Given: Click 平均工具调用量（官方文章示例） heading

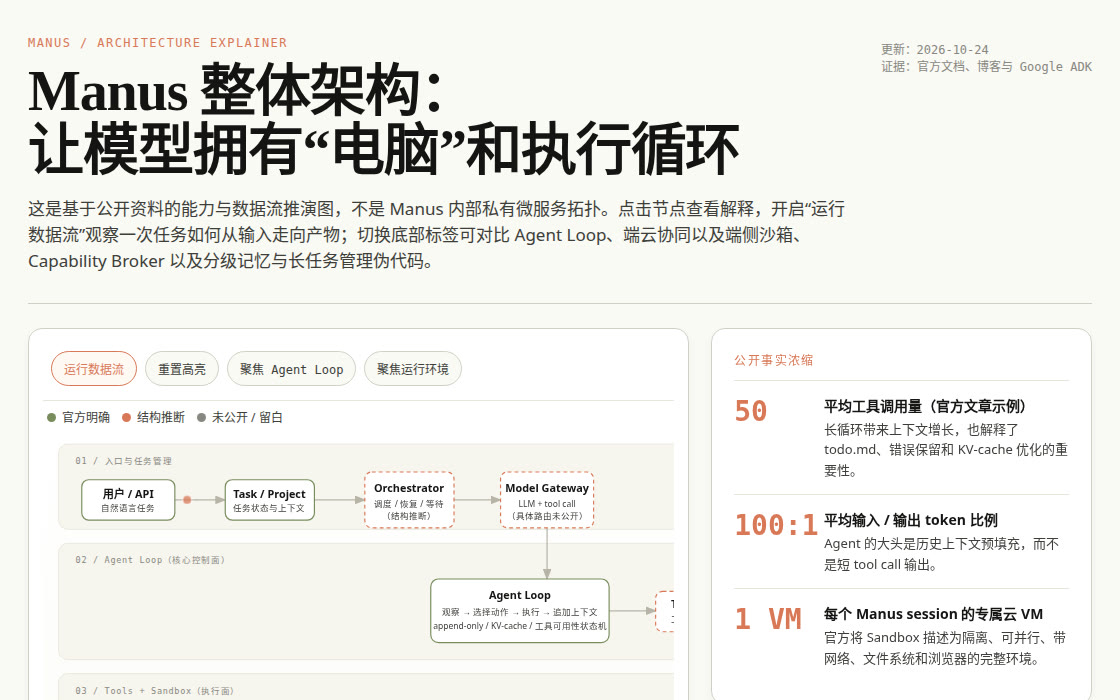Looking at the screenshot, I should (x=927, y=406).
